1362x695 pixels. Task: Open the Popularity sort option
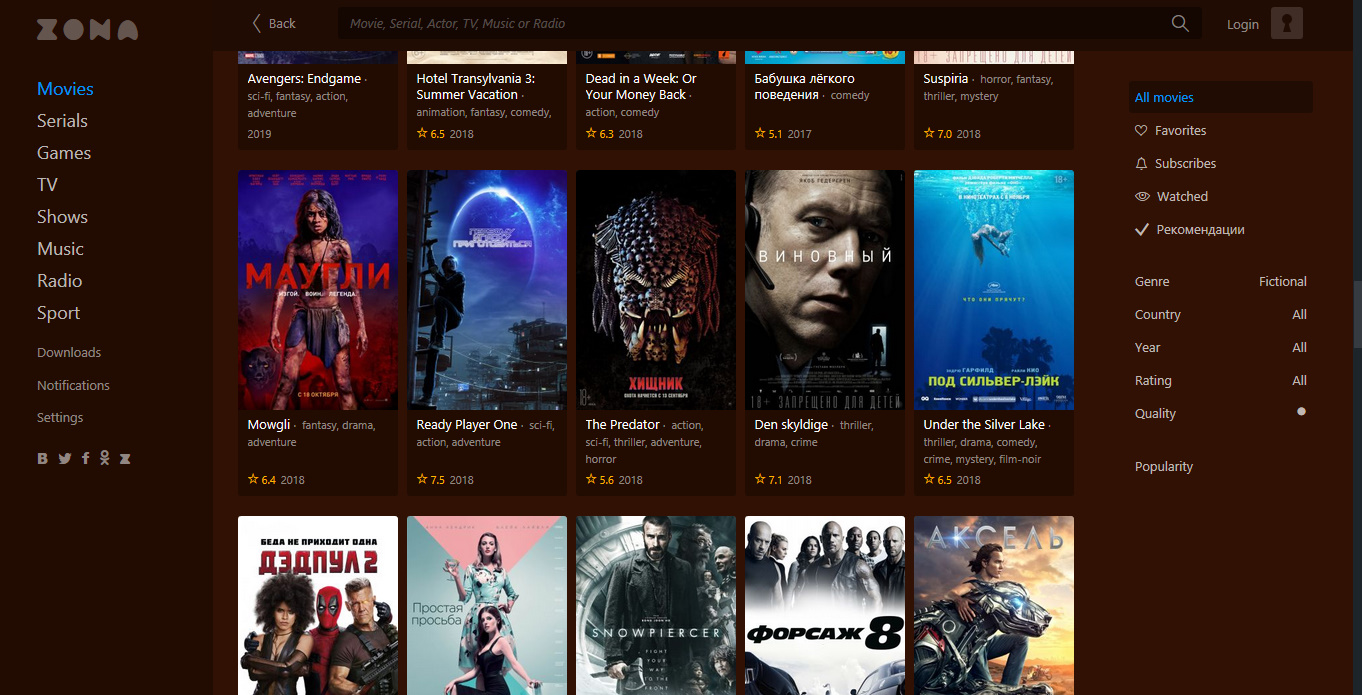(1164, 466)
